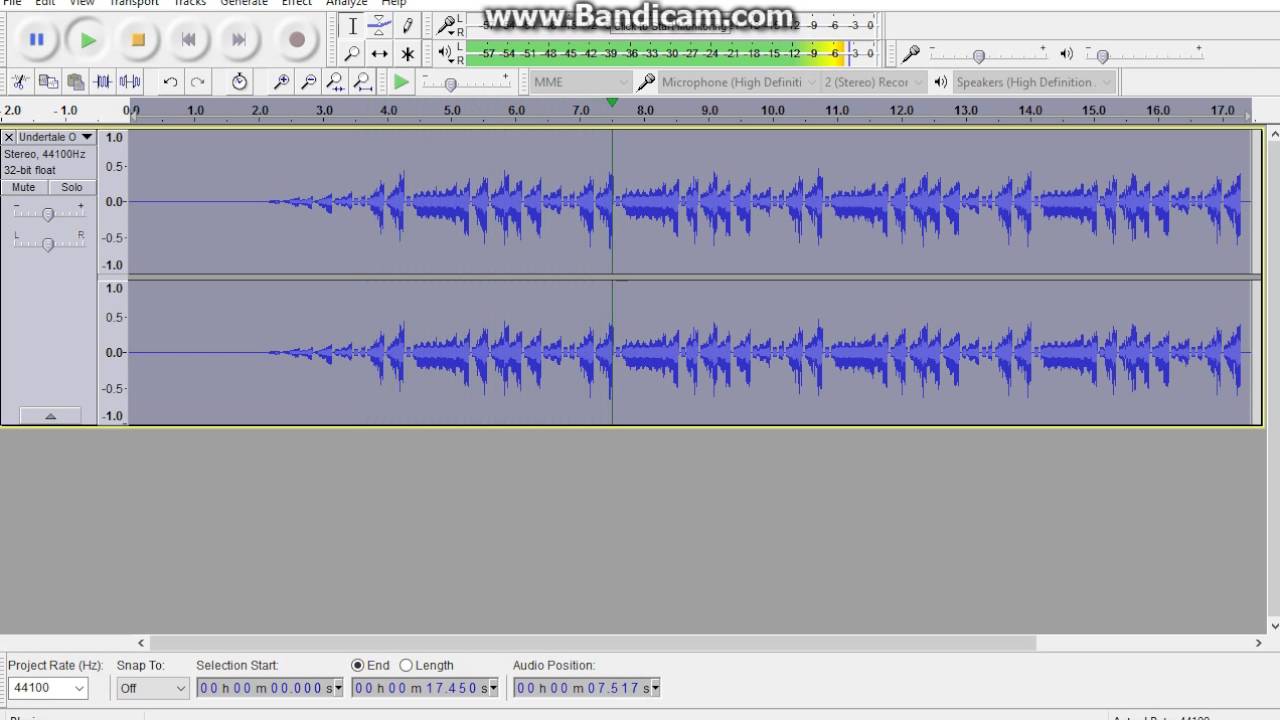
Task: Pause playback with the Pause button
Action: click(37, 40)
